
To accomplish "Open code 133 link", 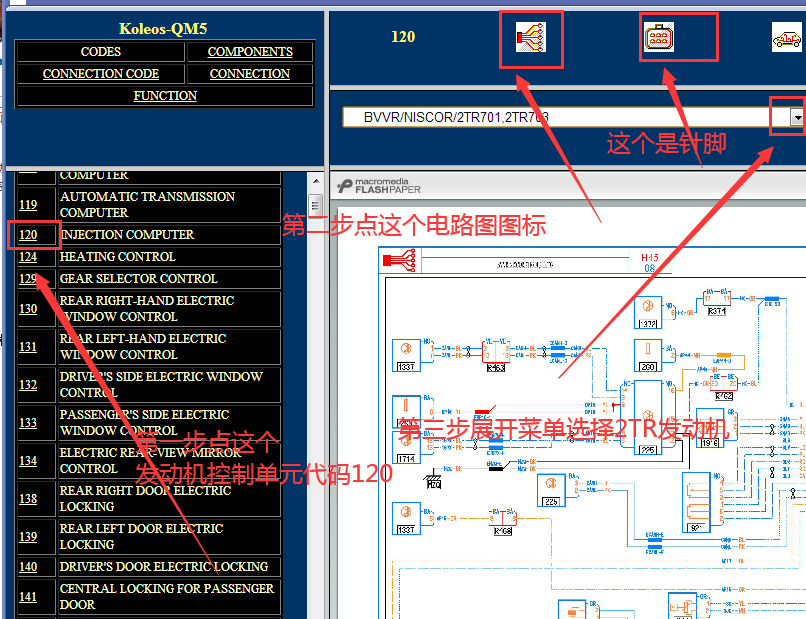I will 28,423.
